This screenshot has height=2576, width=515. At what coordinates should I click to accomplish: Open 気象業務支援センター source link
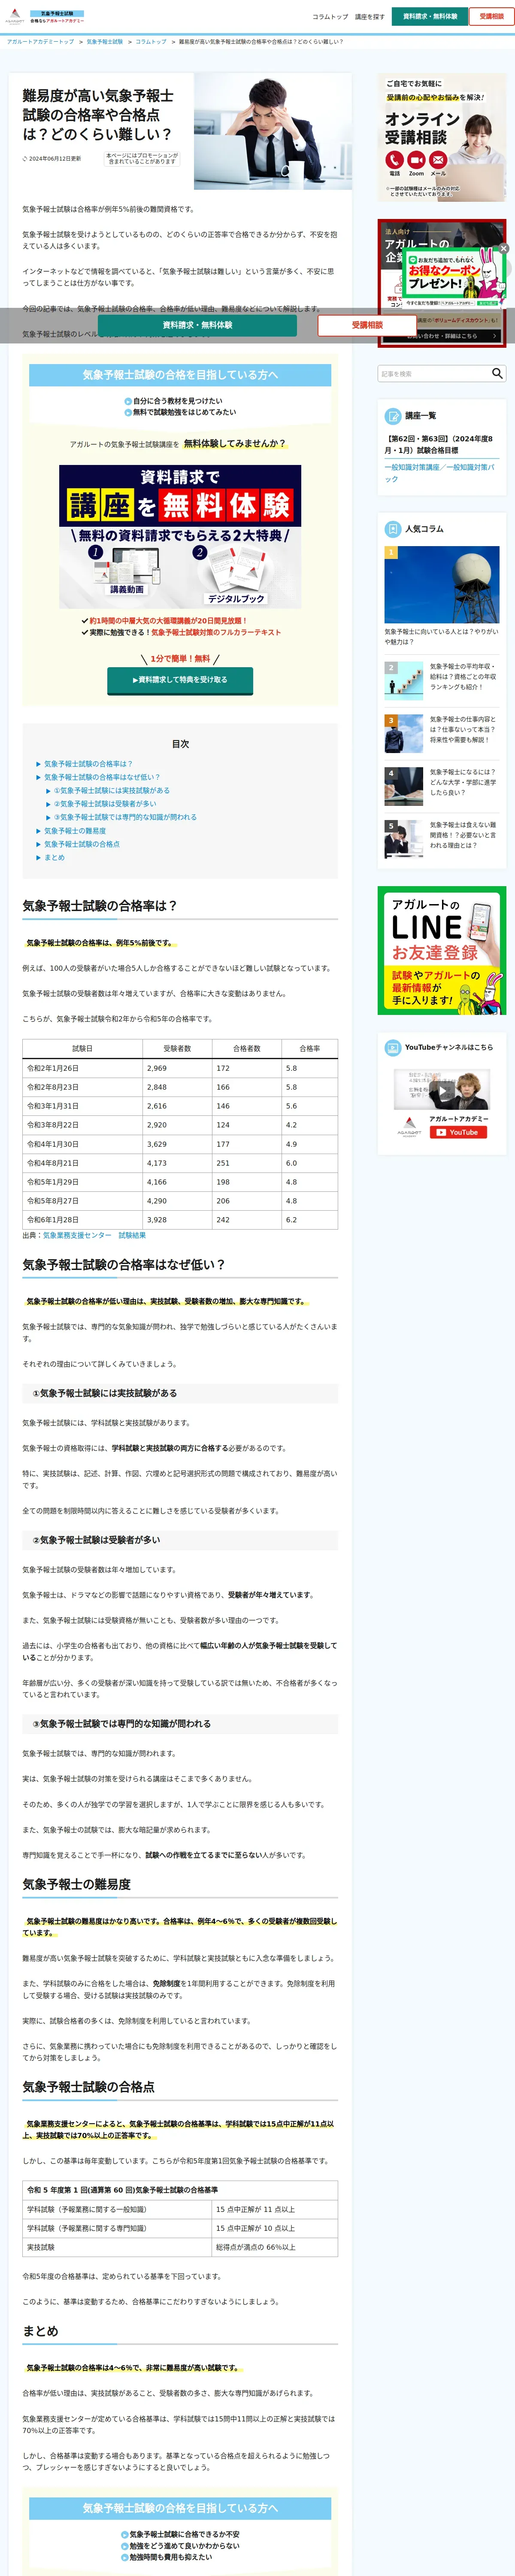click(77, 1235)
